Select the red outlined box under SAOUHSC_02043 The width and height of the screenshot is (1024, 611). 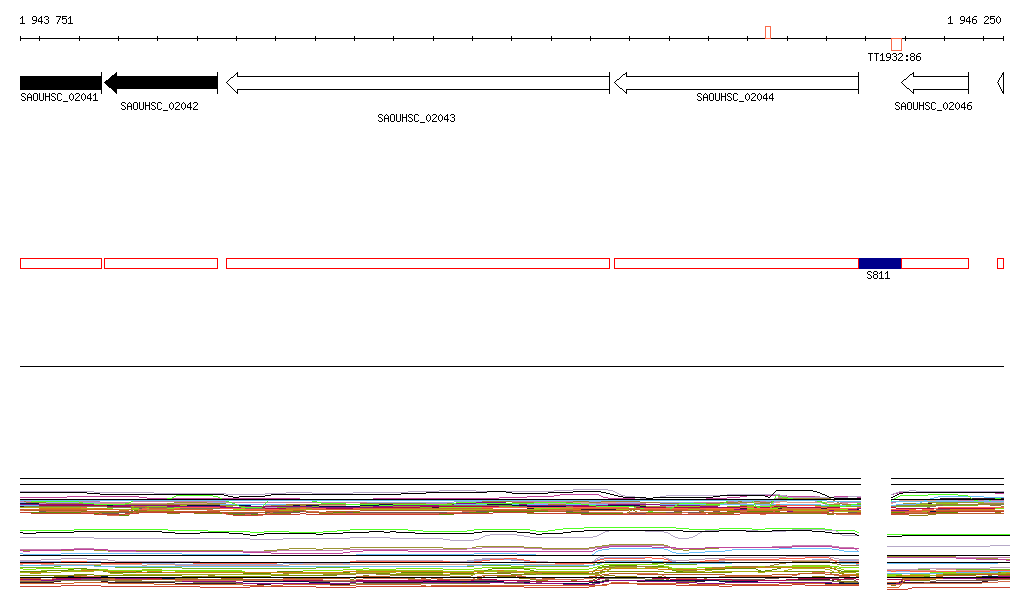418,263
